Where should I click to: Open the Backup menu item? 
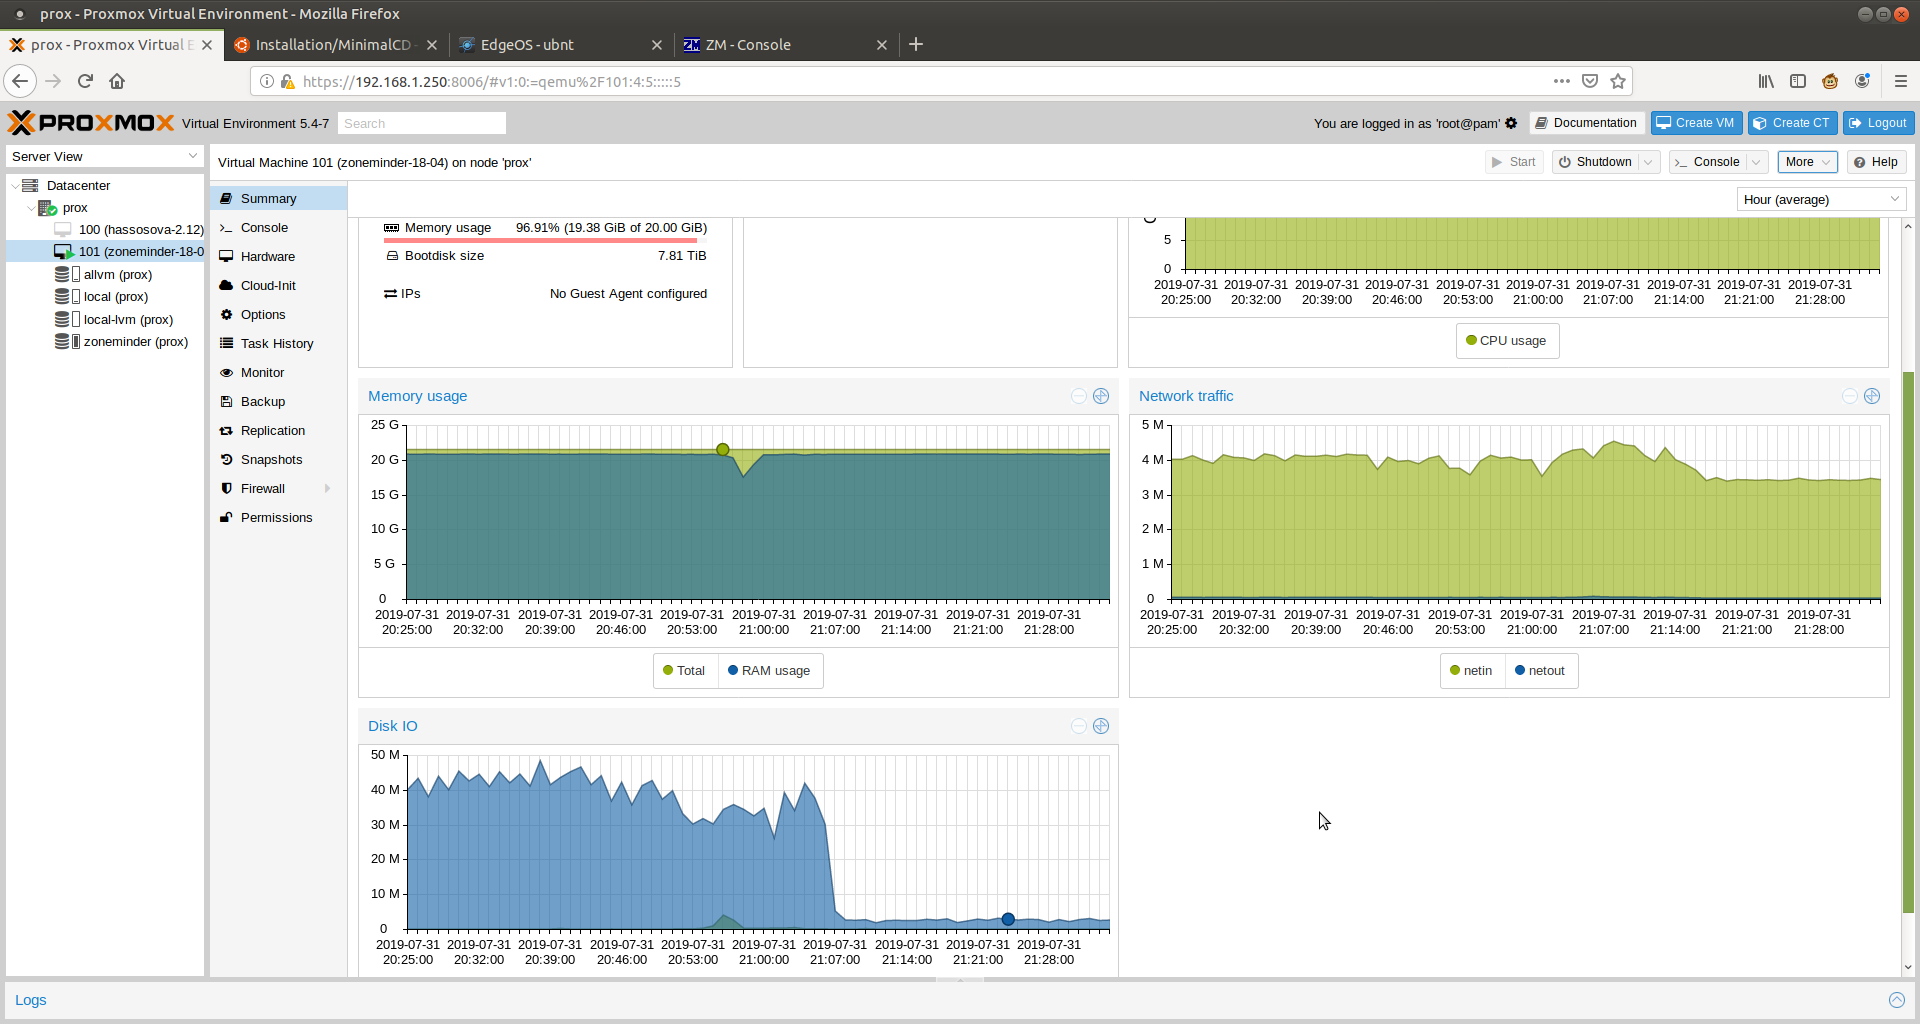pos(278,402)
